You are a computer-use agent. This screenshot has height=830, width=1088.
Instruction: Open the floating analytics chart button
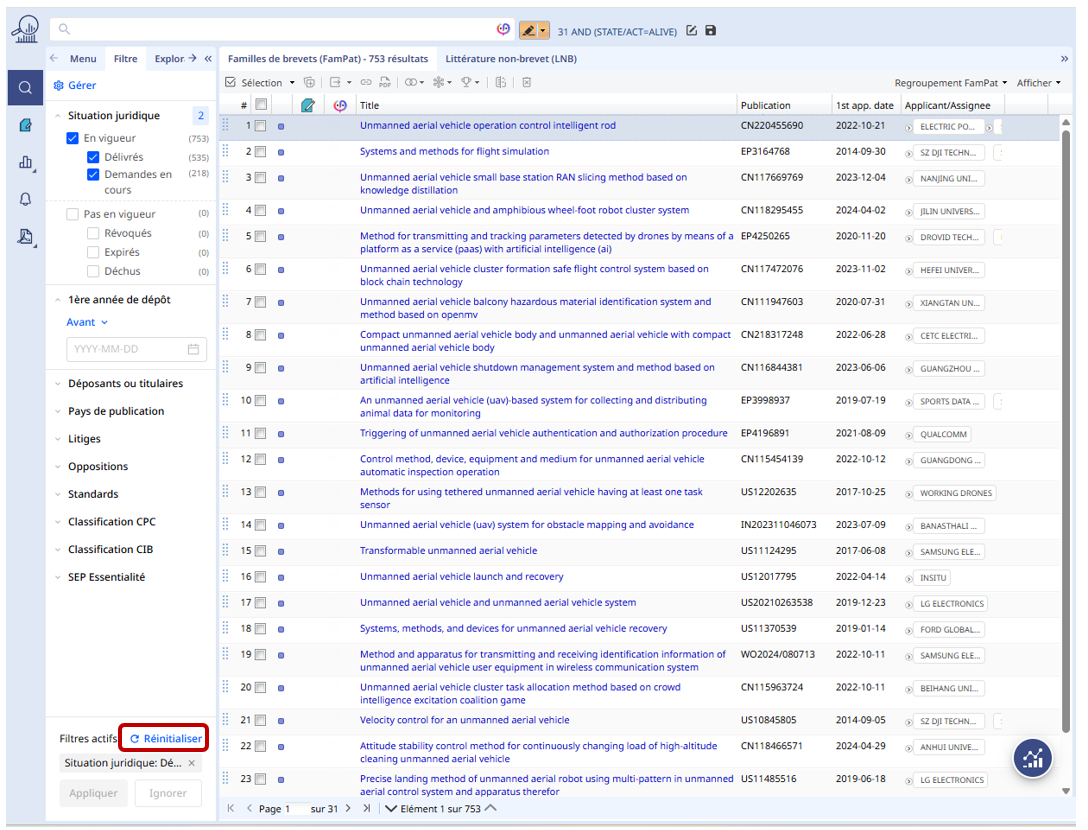(x=1033, y=759)
